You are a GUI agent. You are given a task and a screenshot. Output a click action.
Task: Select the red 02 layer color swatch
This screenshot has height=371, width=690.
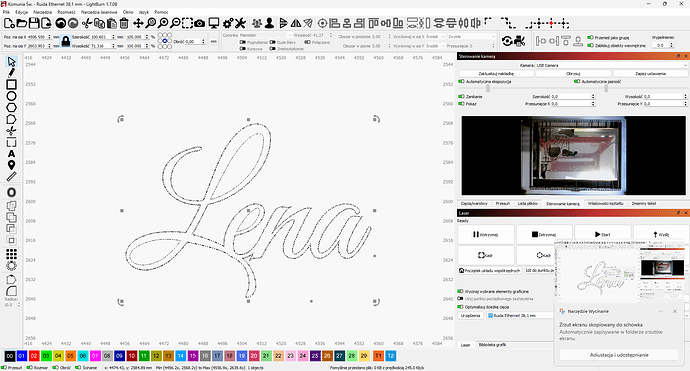[34, 356]
